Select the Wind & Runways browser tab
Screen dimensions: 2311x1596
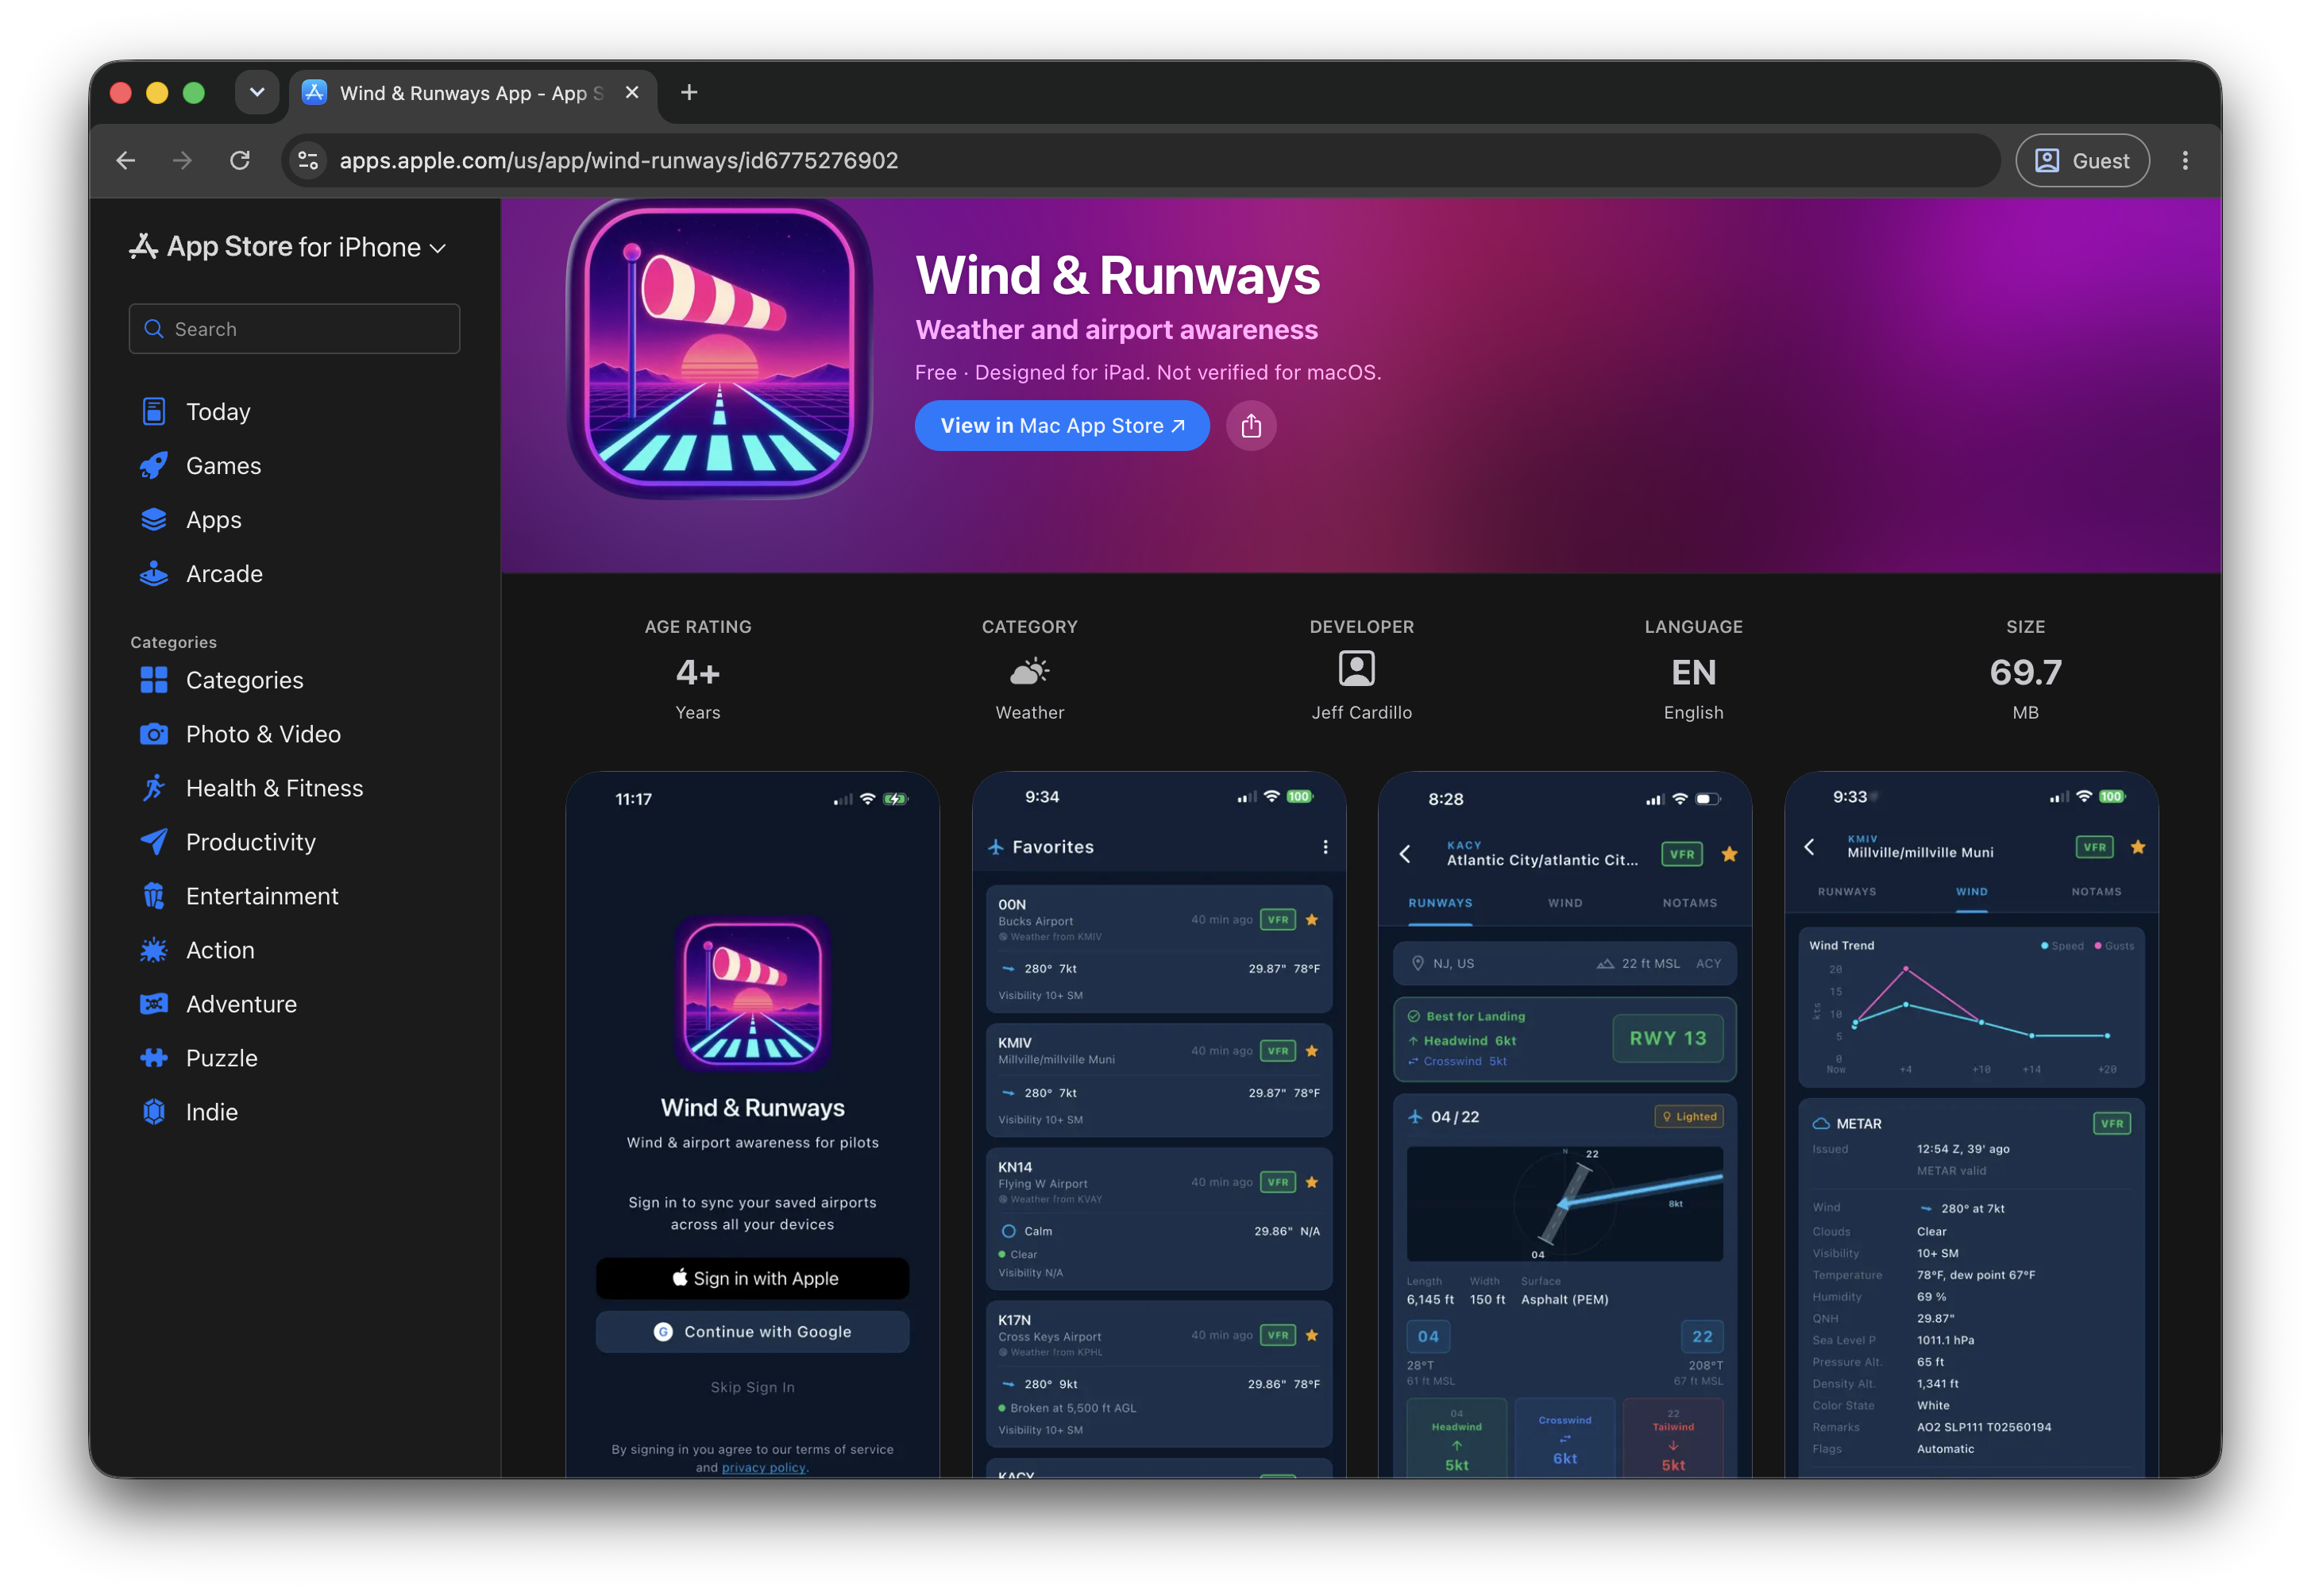pos(473,93)
